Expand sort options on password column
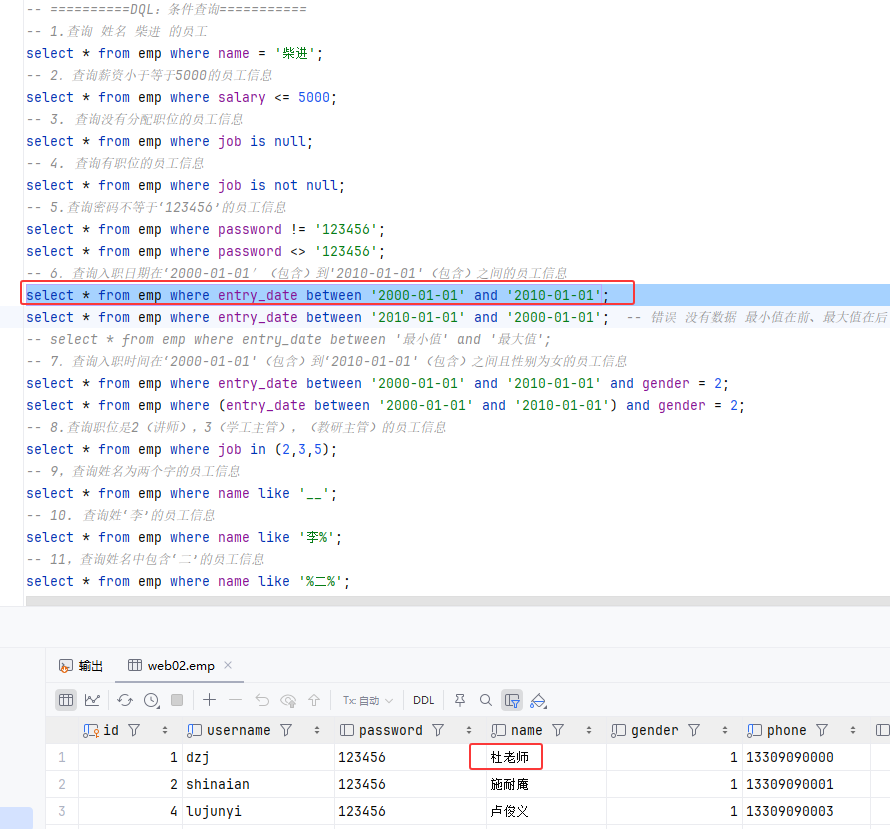Image resolution: width=890 pixels, height=829 pixels. click(469, 731)
